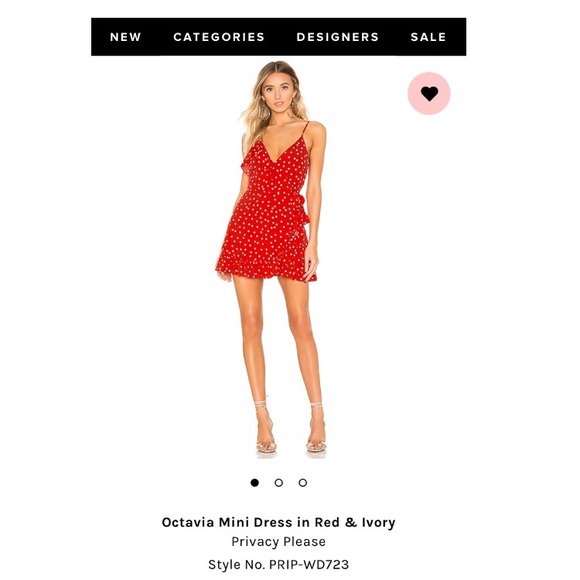Image resolution: width=580 pixels, height=580 pixels.
Task: Select the first filled carousel dot
Action: [x=254, y=483]
